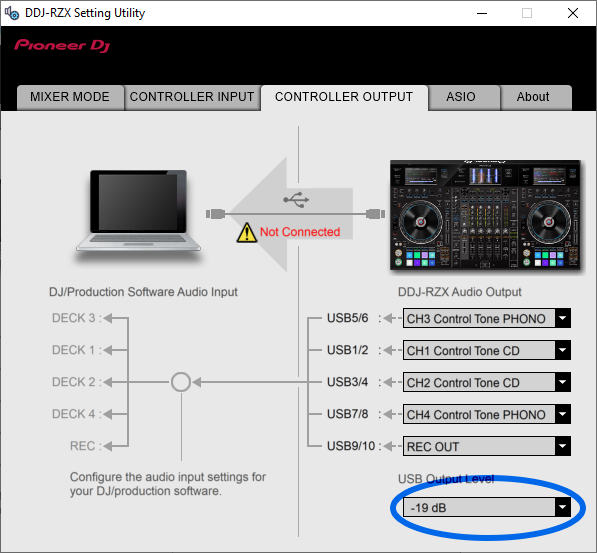Expand the USB9/10 REC OUT dropdown

tap(487, 446)
